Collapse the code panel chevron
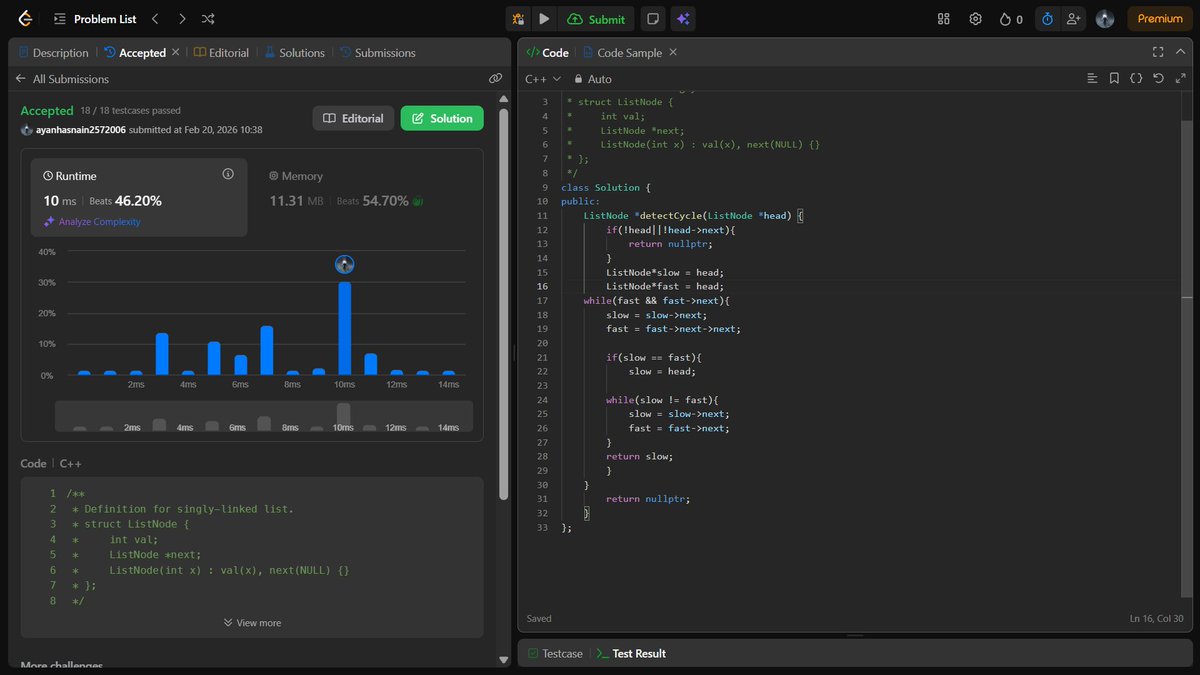The image size is (1200, 675). 1180,52
